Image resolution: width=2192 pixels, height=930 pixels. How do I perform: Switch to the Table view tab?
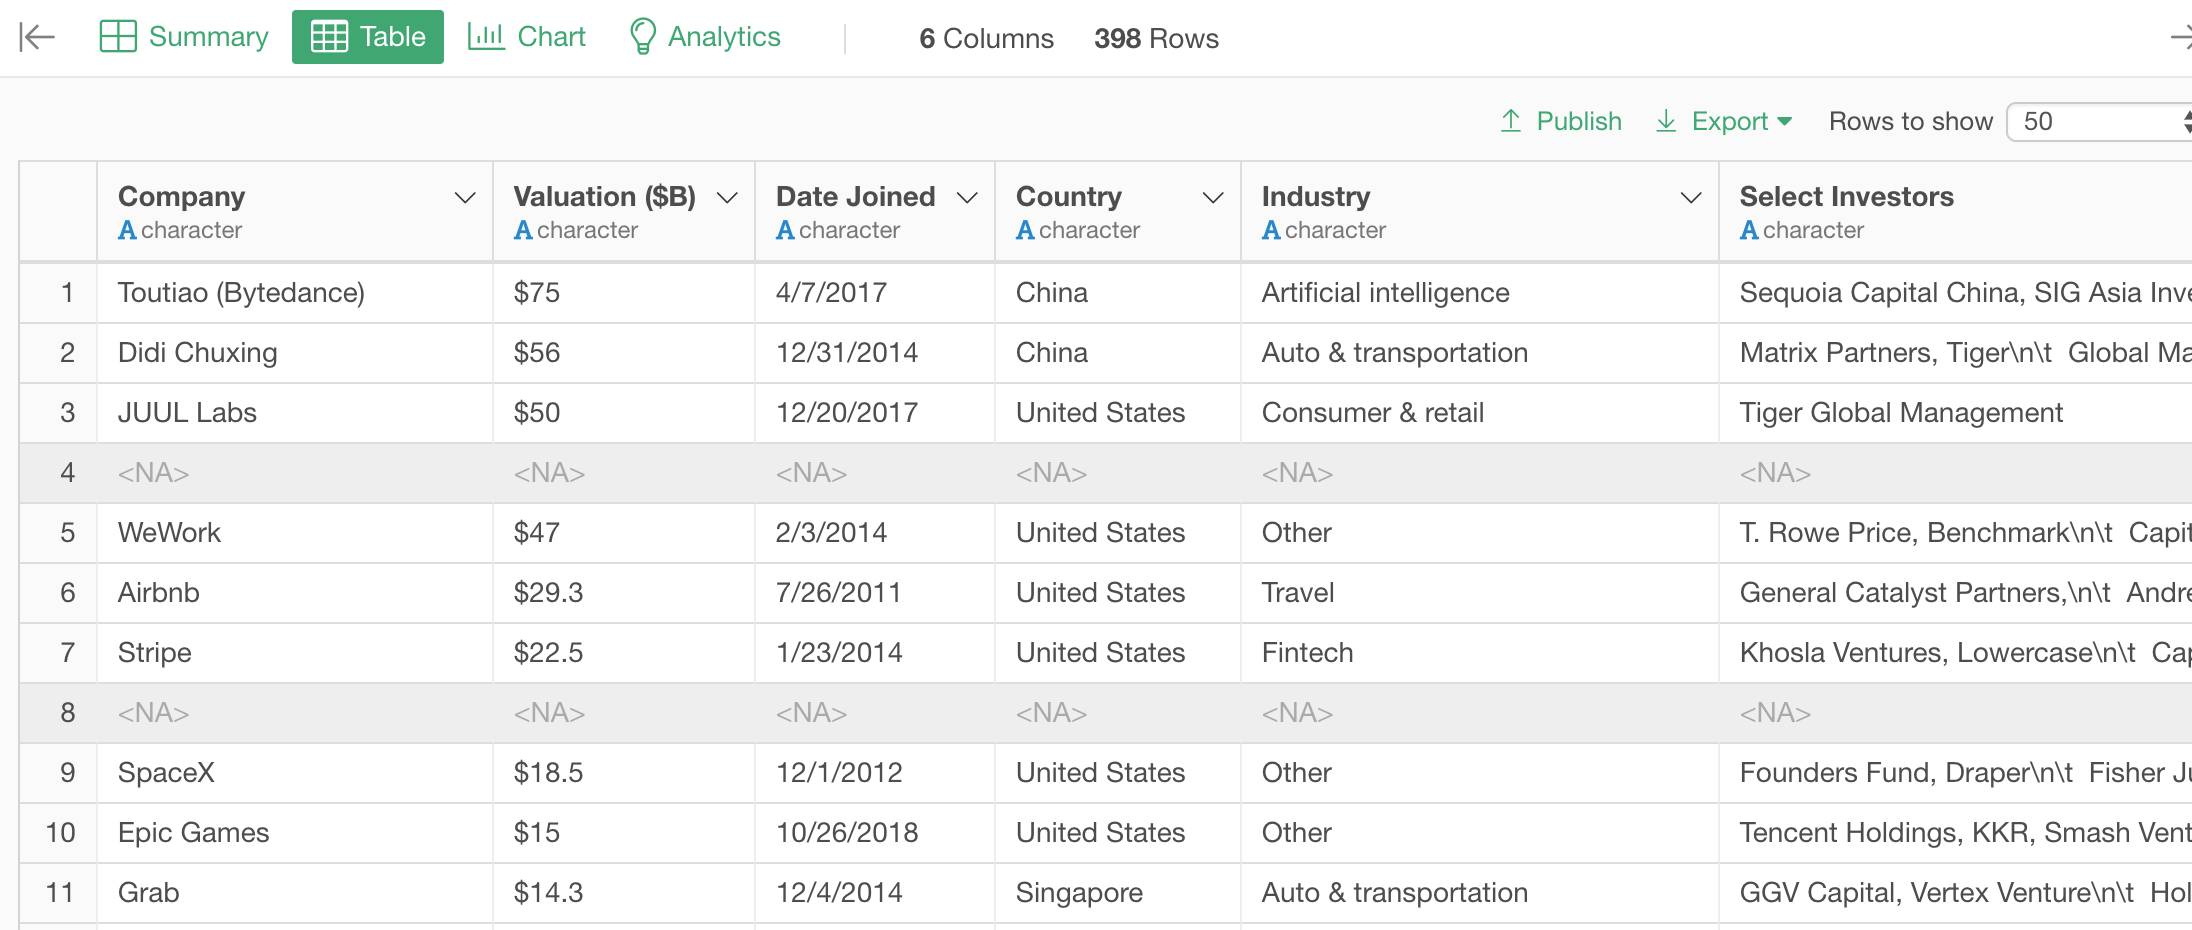point(368,37)
